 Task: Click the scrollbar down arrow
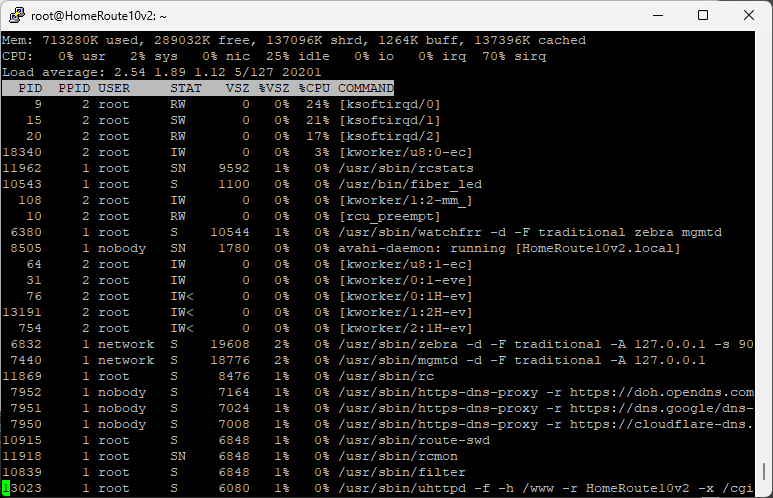point(764,489)
